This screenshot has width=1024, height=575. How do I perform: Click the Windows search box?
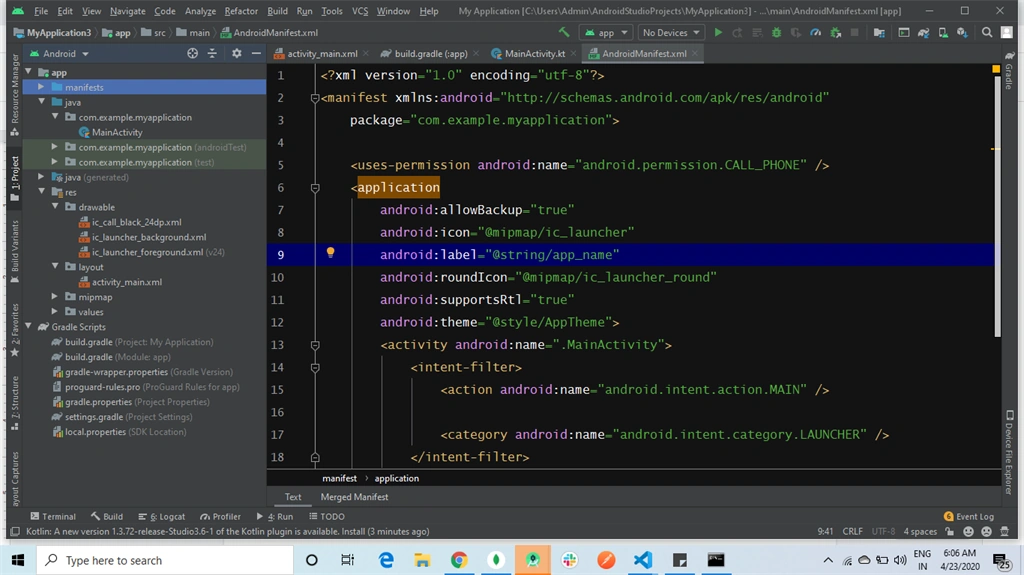165,560
